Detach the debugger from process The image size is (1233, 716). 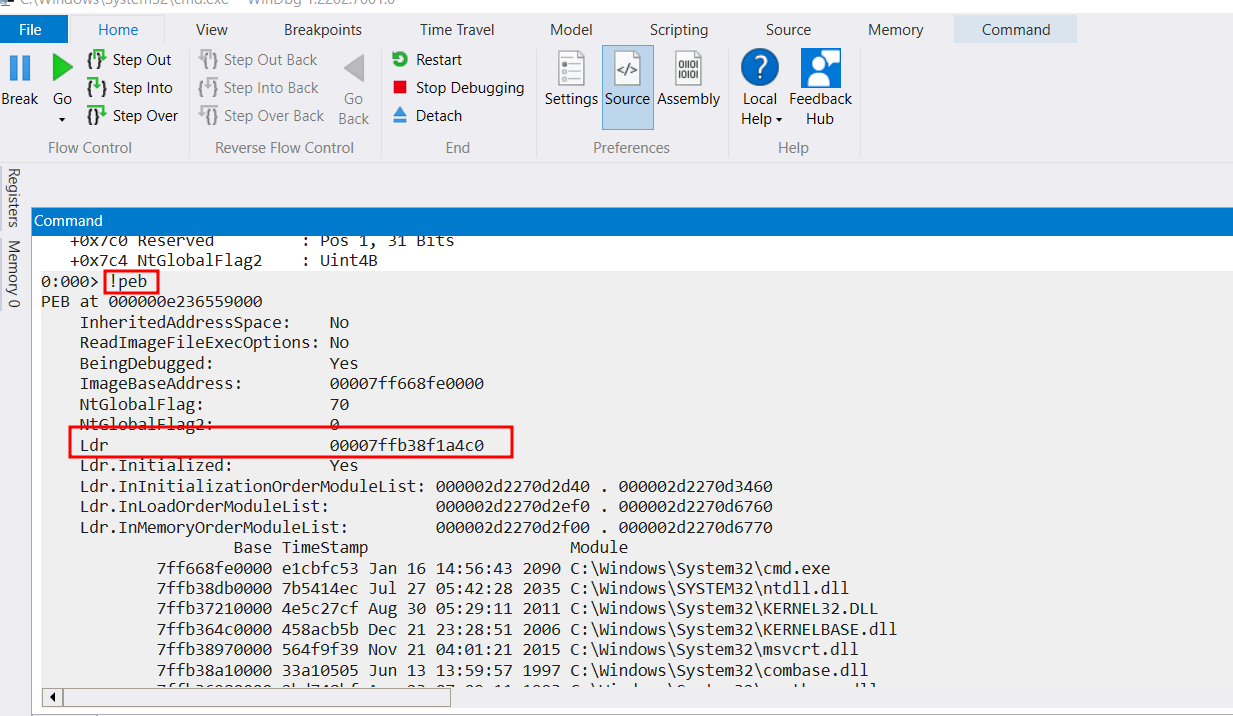427,116
